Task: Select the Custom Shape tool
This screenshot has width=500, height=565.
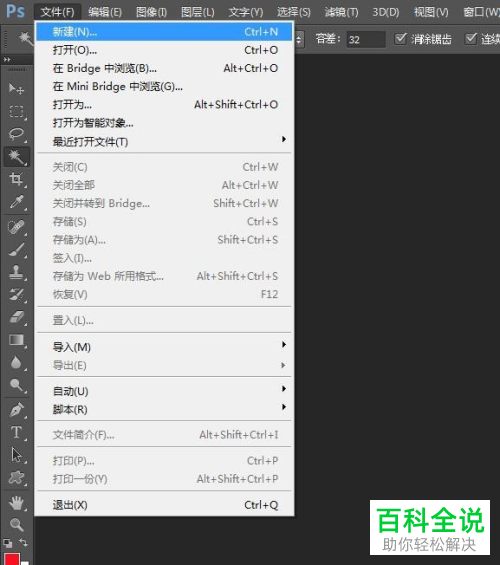Action: coord(16,478)
